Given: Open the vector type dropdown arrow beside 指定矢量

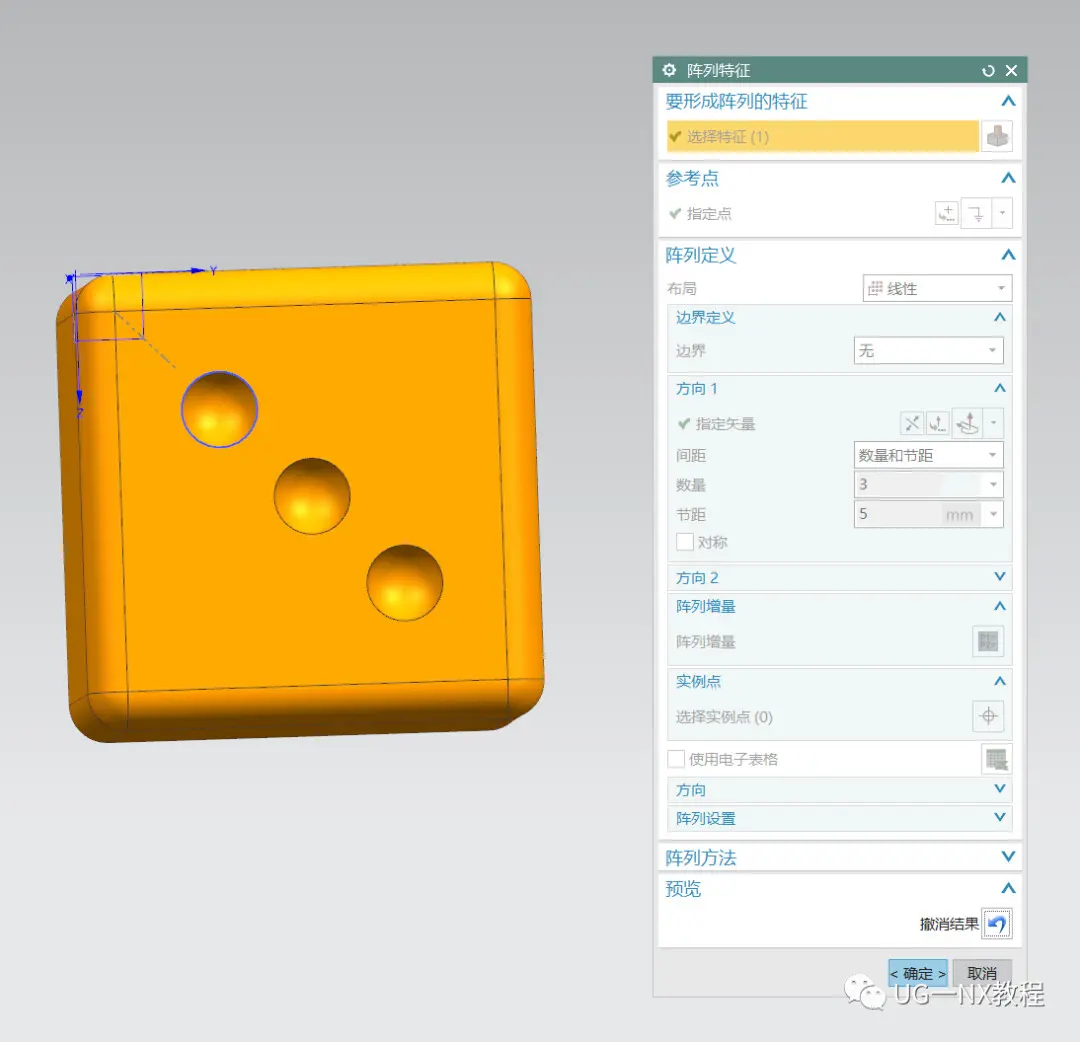Looking at the screenshot, I should 993,424.
